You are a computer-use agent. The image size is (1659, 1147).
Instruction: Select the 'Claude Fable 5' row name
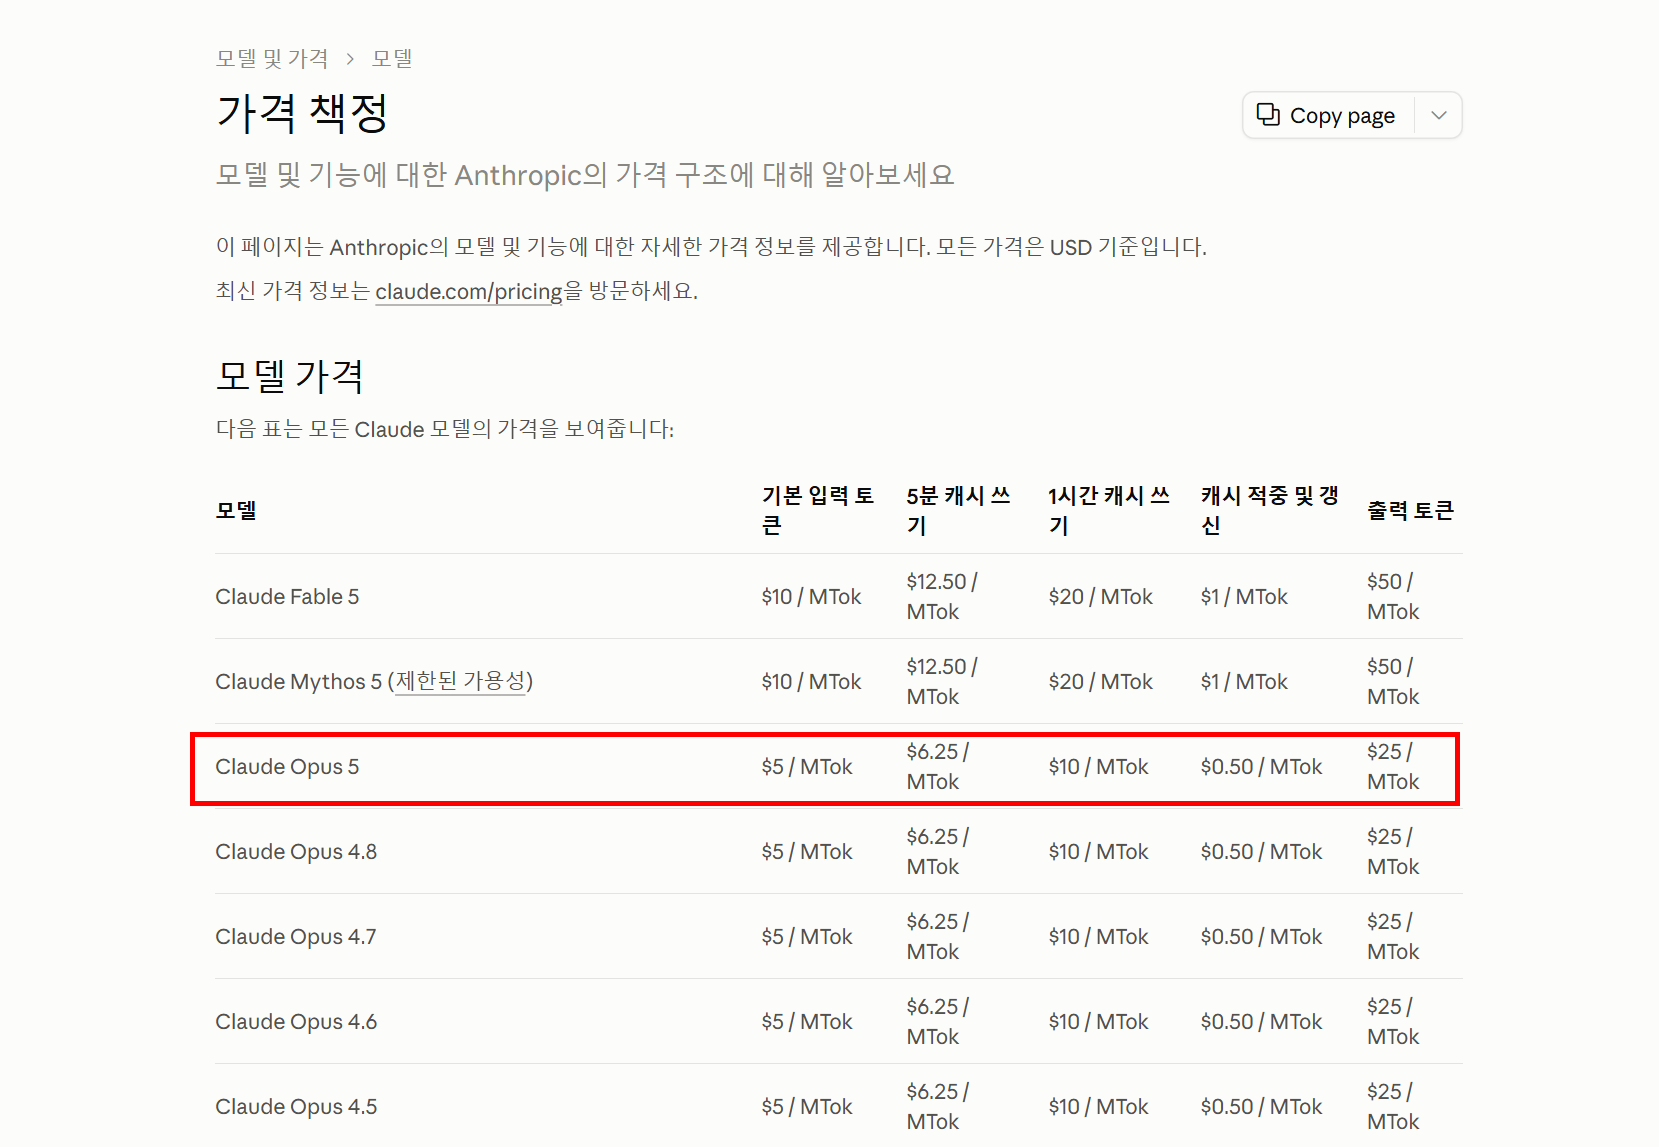287,597
